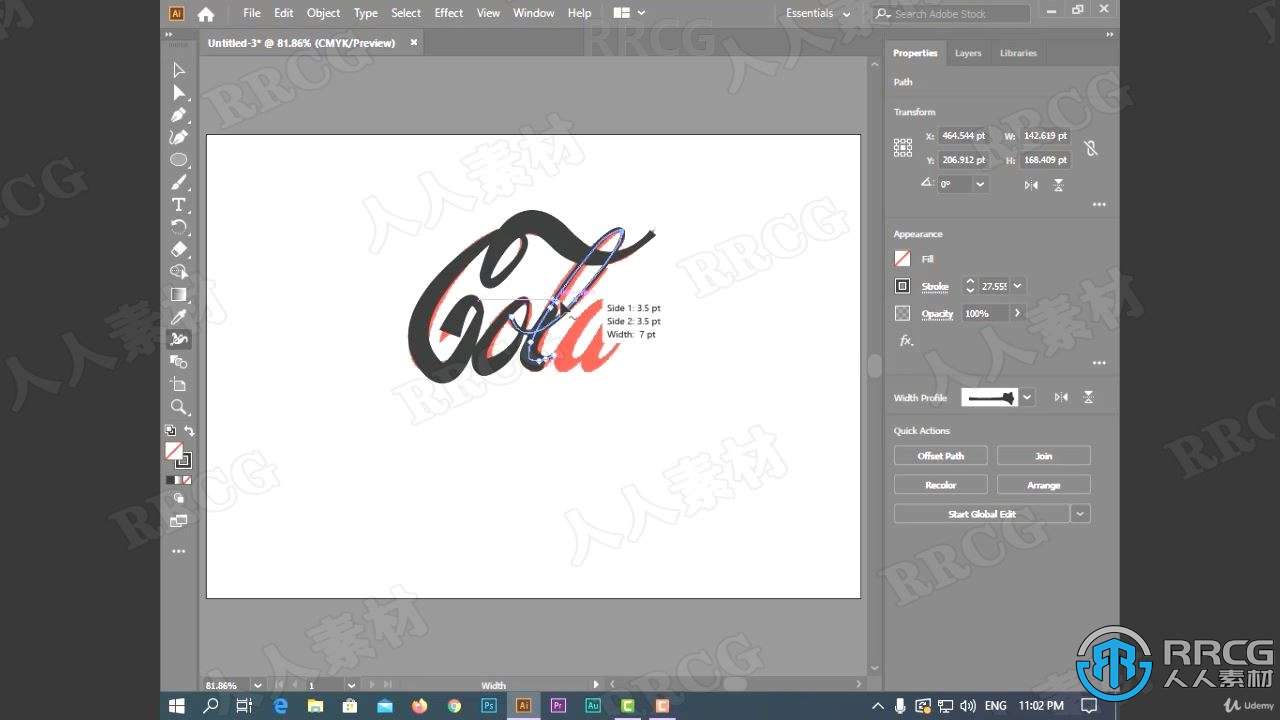Click Search Adobe Stock field
Image resolution: width=1280 pixels, height=720 pixels.
(951, 14)
